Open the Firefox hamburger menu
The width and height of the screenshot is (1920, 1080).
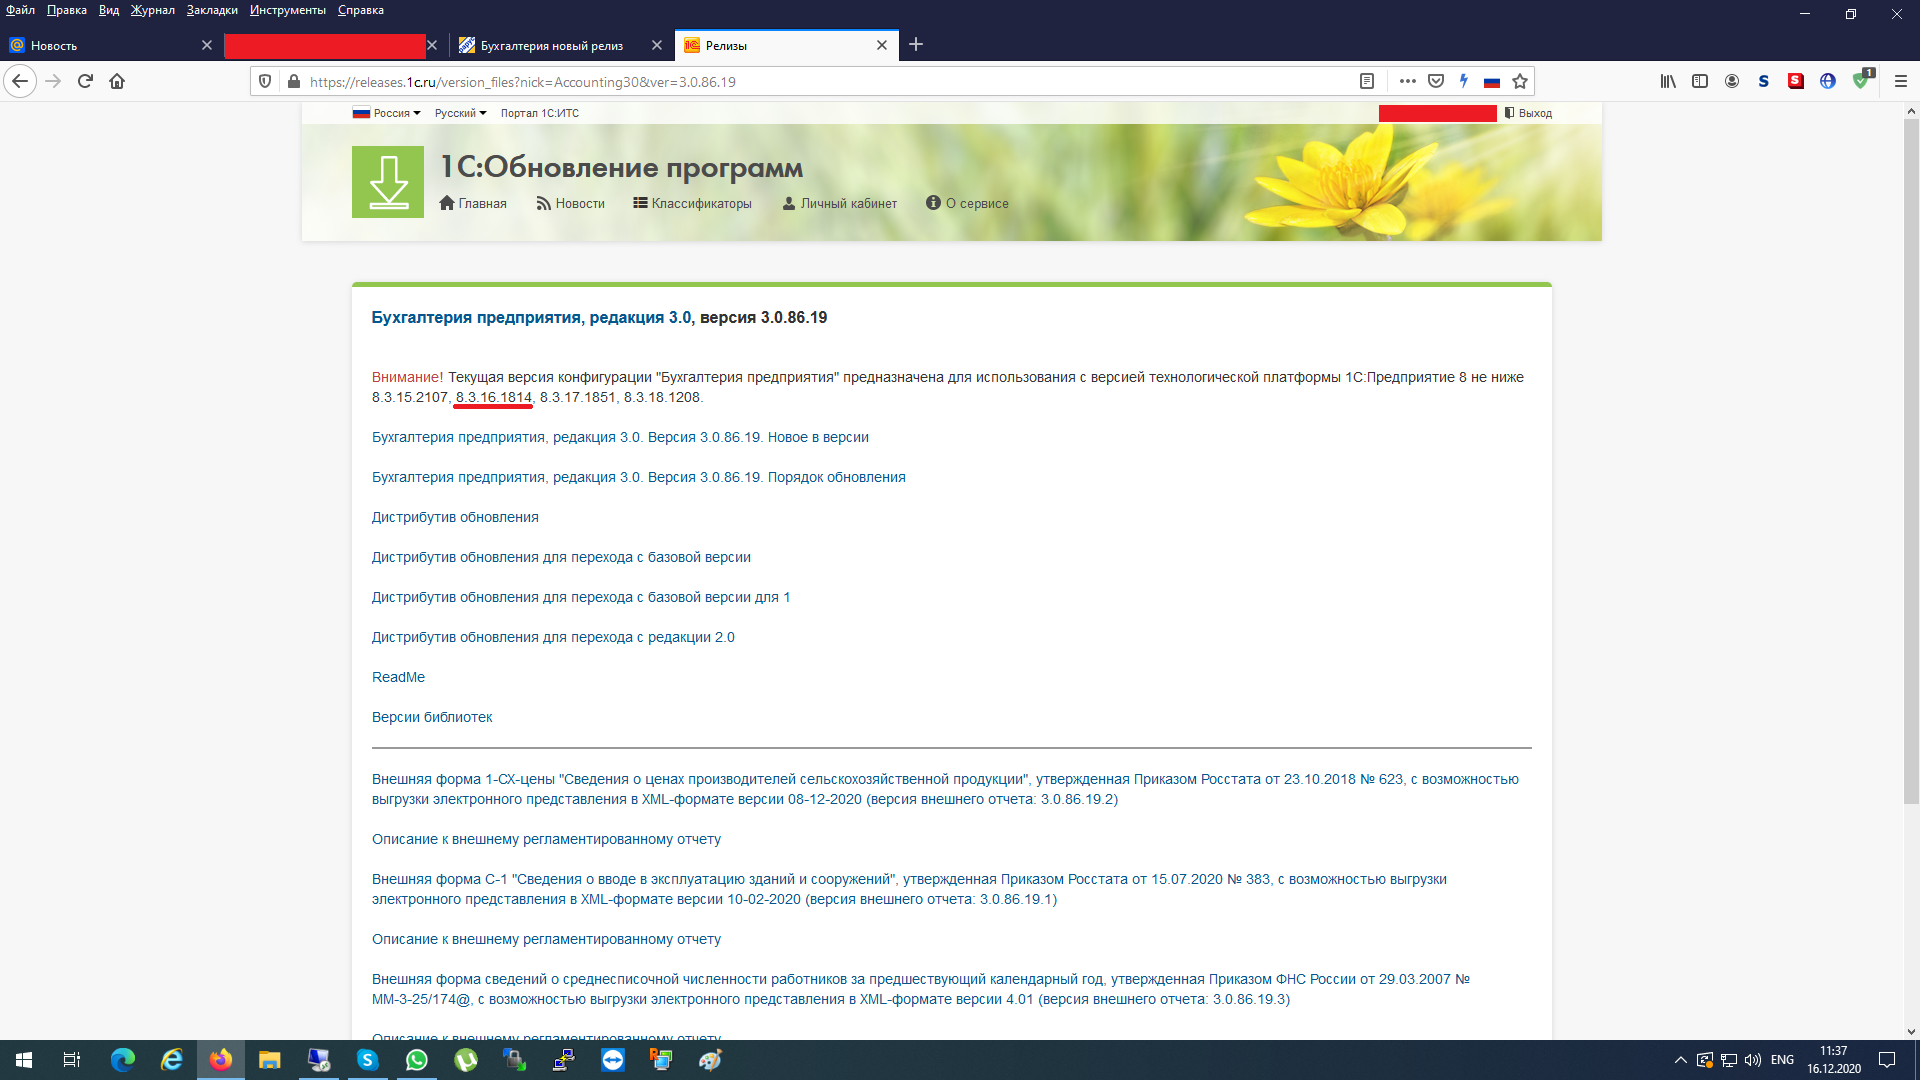point(1901,81)
